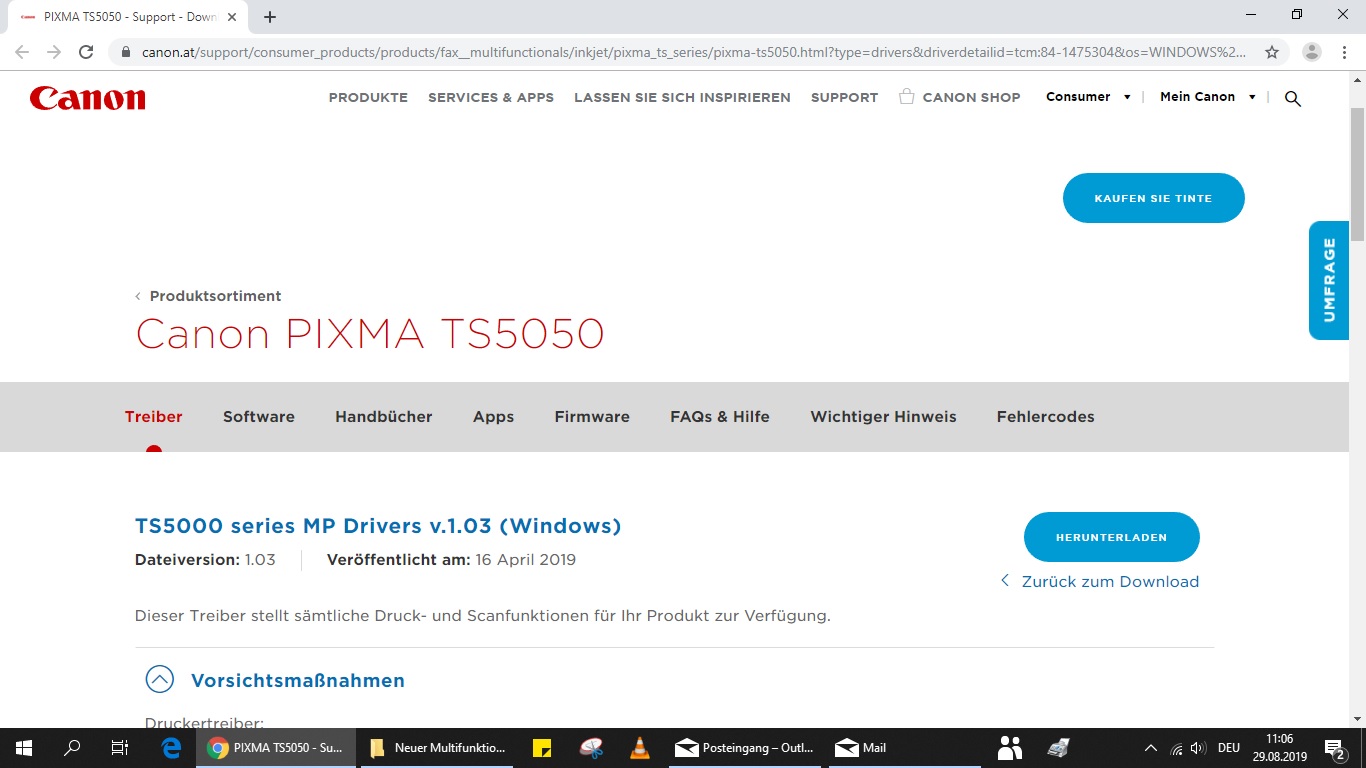Open Neuer Multifunktio... folder in taskbar
The height and width of the screenshot is (768, 1366).
click(437, 748)
